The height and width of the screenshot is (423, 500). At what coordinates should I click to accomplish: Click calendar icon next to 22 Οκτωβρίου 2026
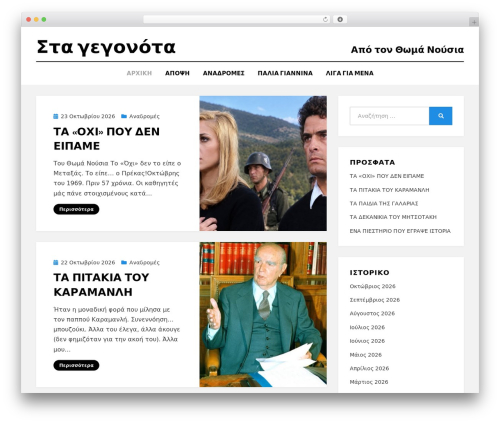(x=56, y=262)
